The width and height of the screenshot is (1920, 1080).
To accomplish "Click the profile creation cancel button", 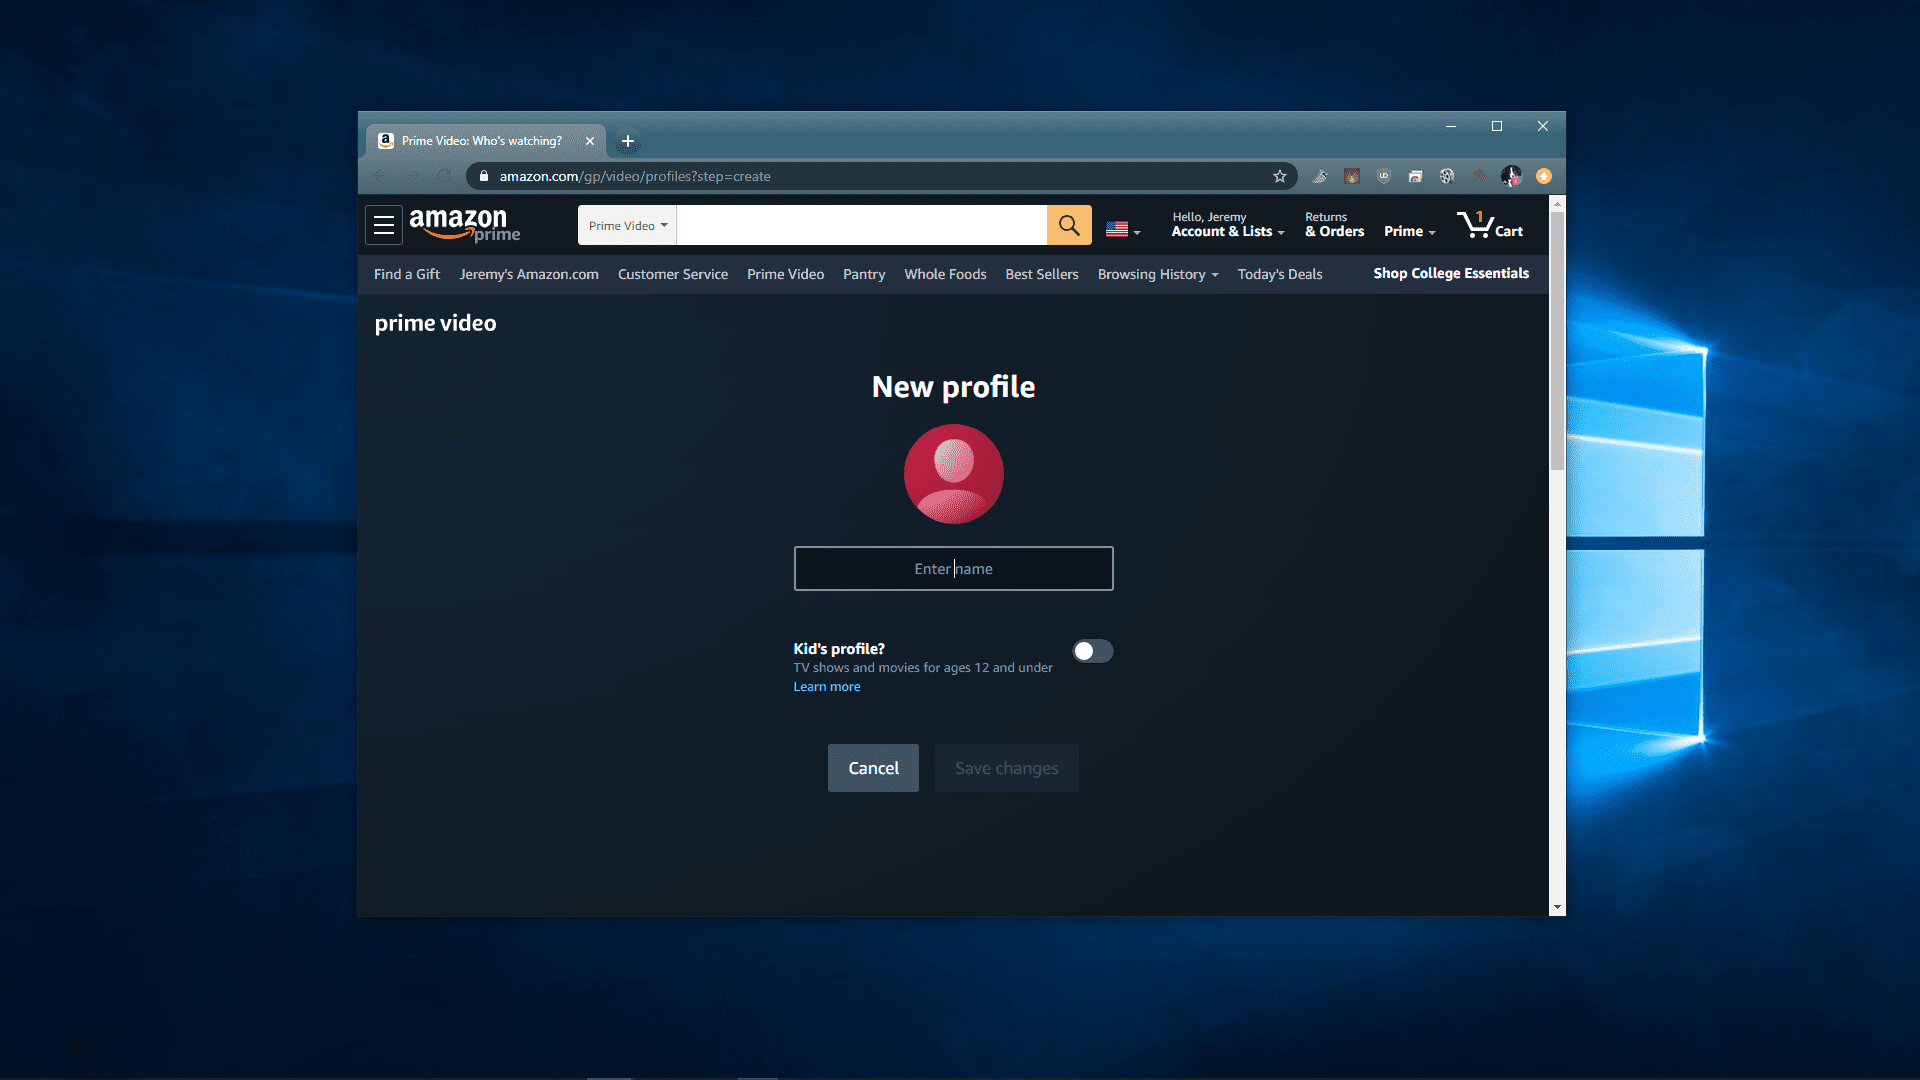I will click(872, 766).
